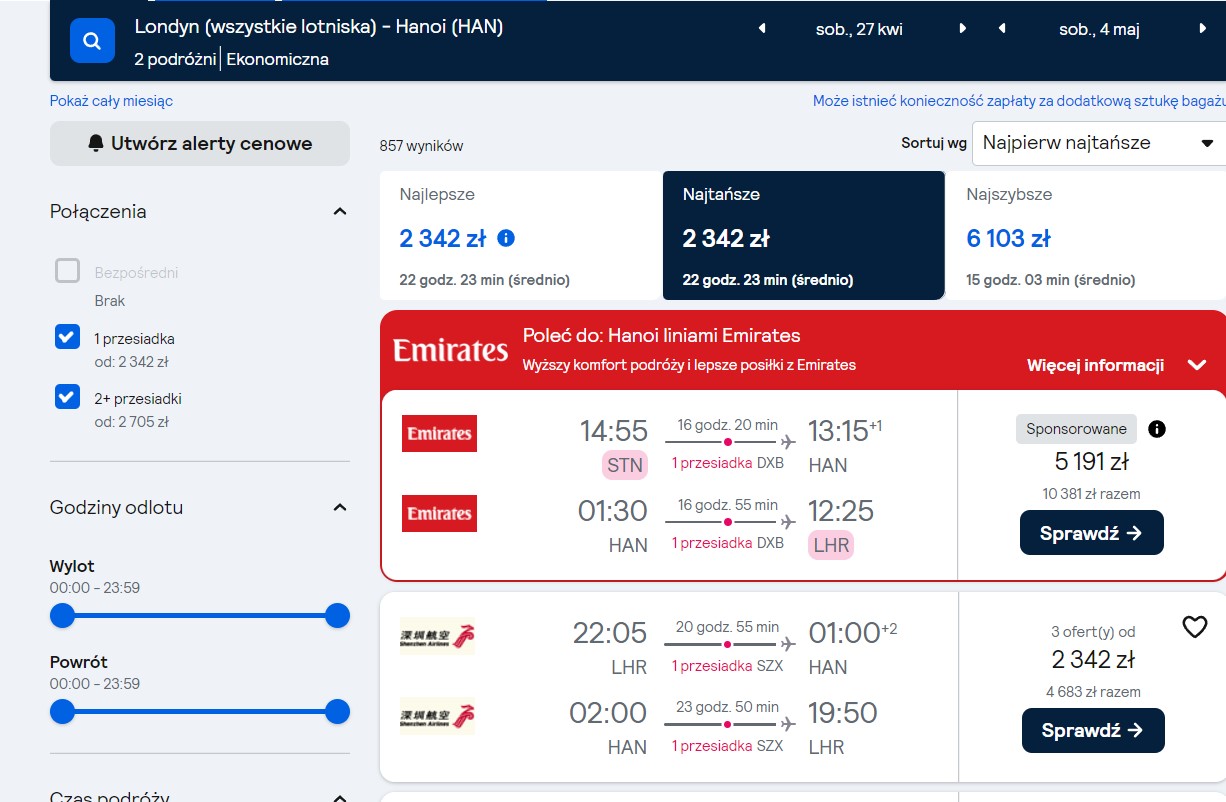Go to previous return date before sob., 4 maj
The width and height of the screenshot is (1226, 802).
click(x=1001, y=29)
